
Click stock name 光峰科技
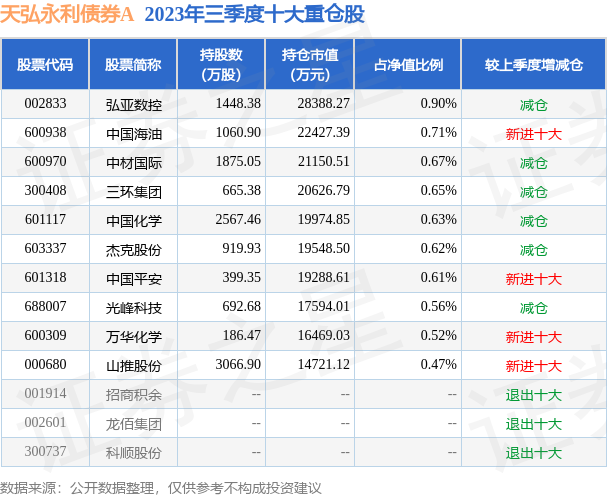point(134,308)
